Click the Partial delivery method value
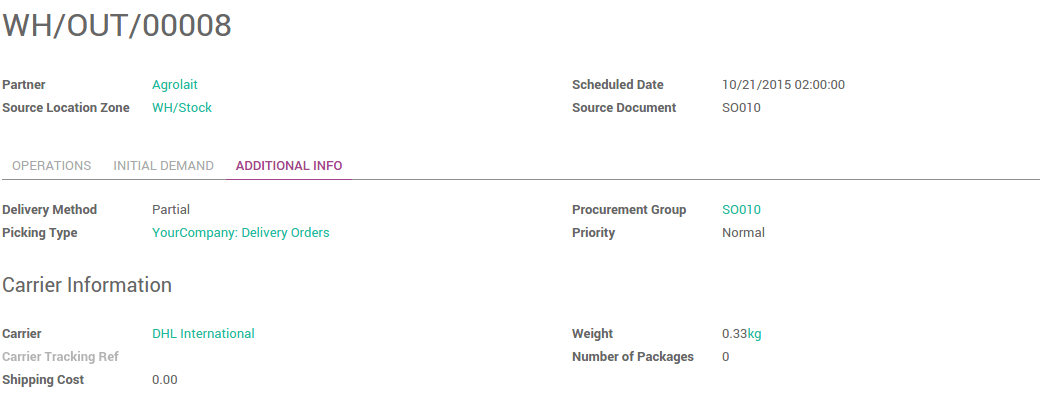The image size is (1040, 409). [171, 210]
